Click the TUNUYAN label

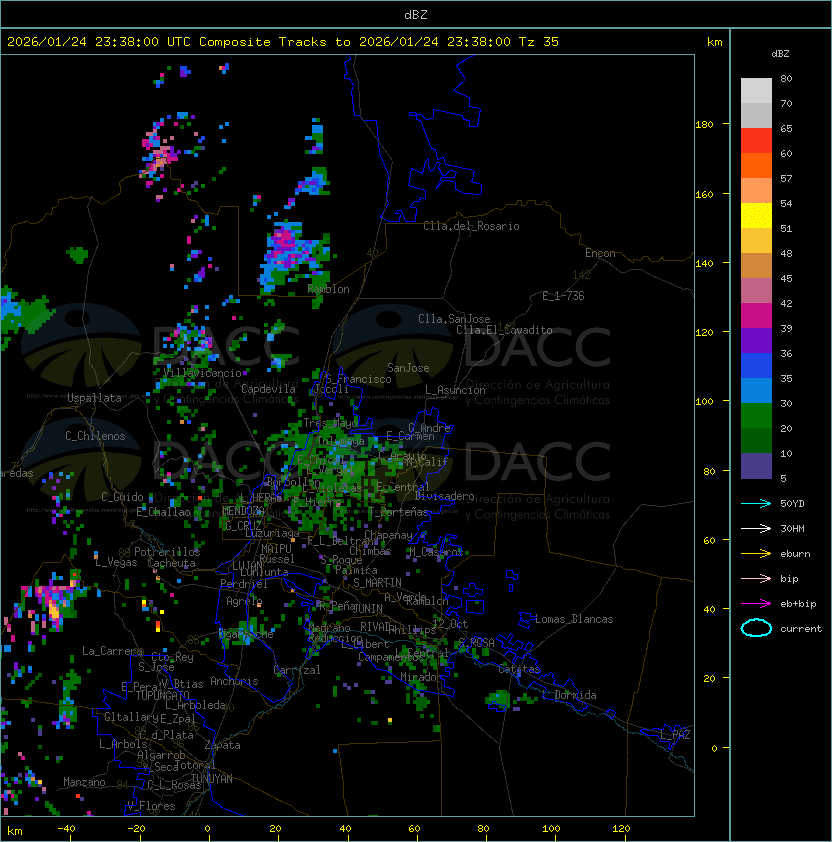212,779
